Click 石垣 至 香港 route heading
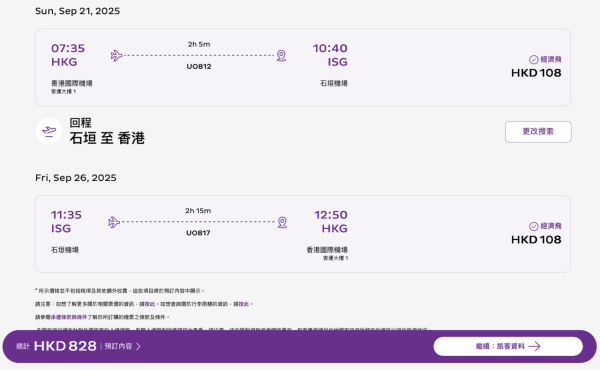Viewport: 600px width, 370px height. coord(107,138)
